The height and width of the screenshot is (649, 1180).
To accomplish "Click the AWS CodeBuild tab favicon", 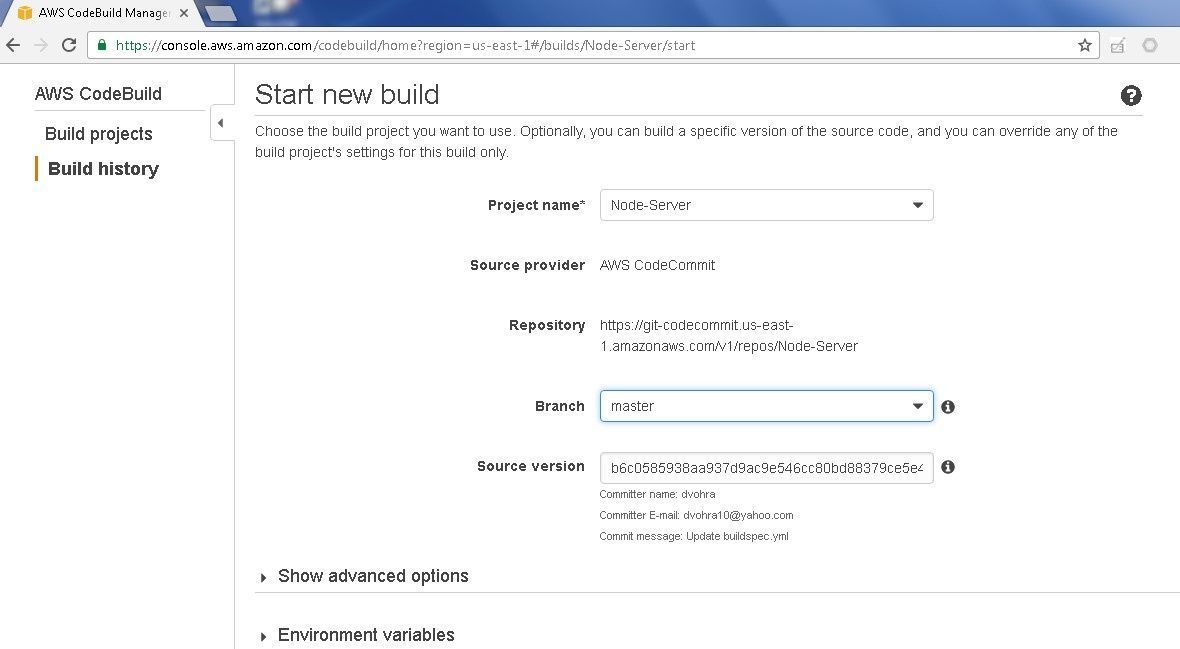I will [25, 13].
